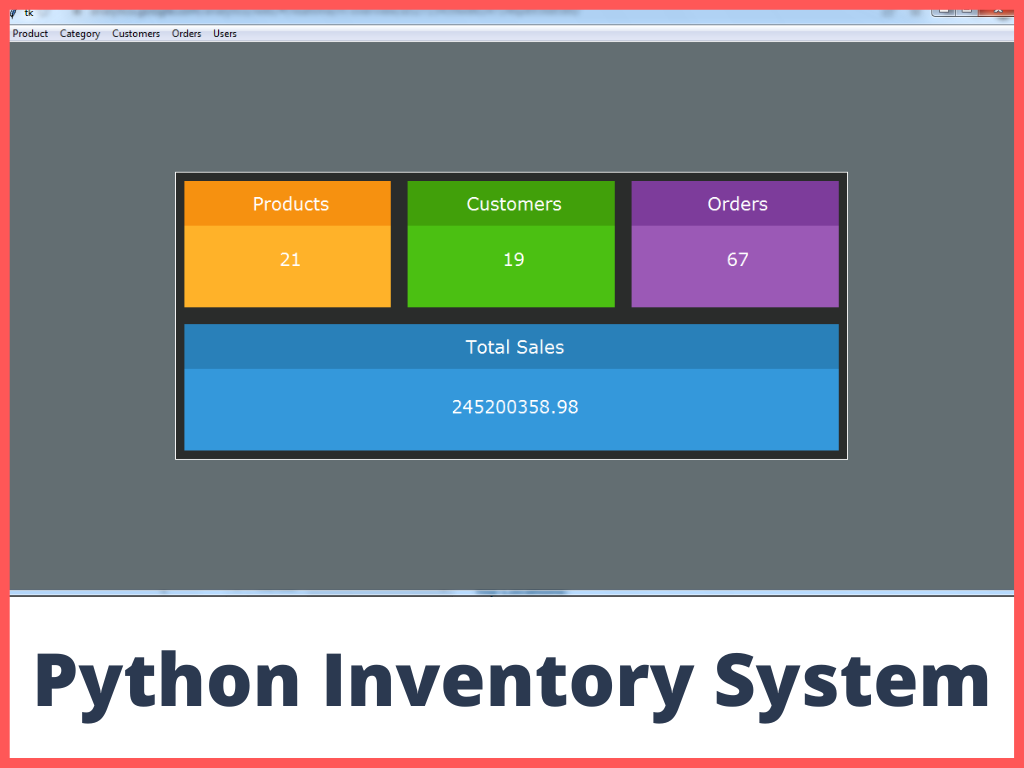The height and width of the screenshot is (768, 1024).
Task: Click the total sales value 245200358.98
Action: click(514, 407)
